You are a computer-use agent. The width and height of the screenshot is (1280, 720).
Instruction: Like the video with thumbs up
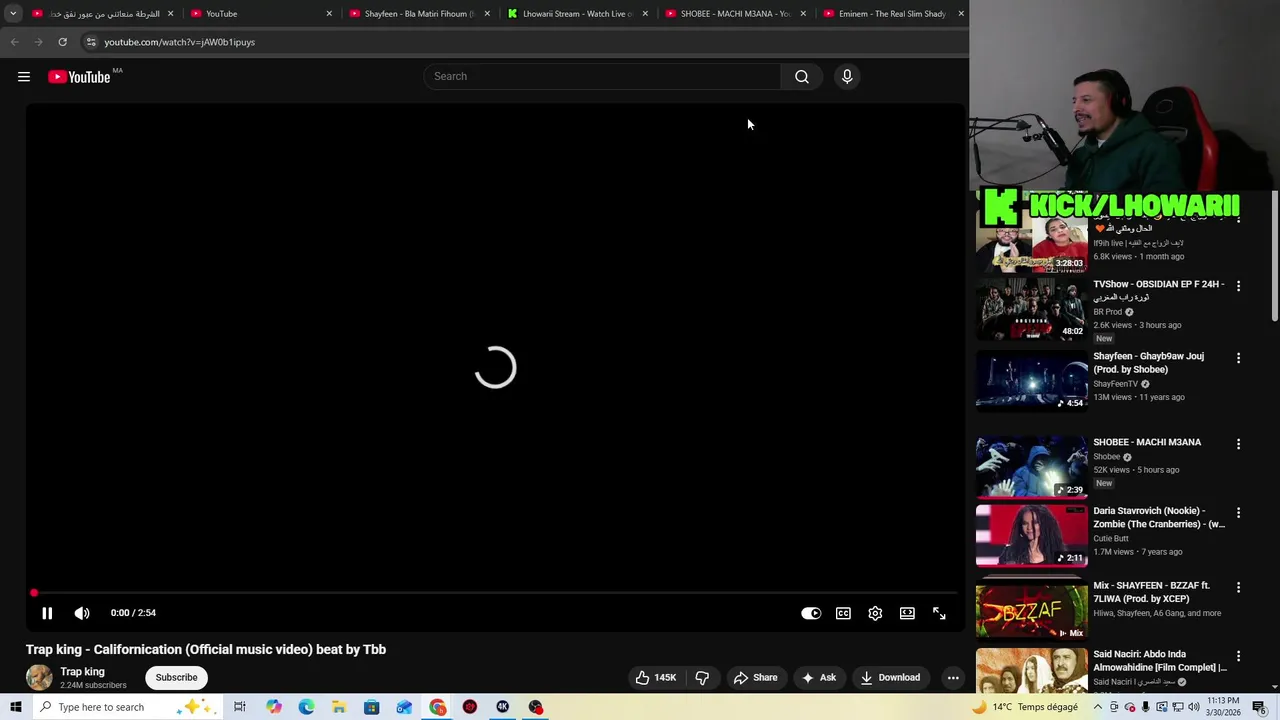656,677
